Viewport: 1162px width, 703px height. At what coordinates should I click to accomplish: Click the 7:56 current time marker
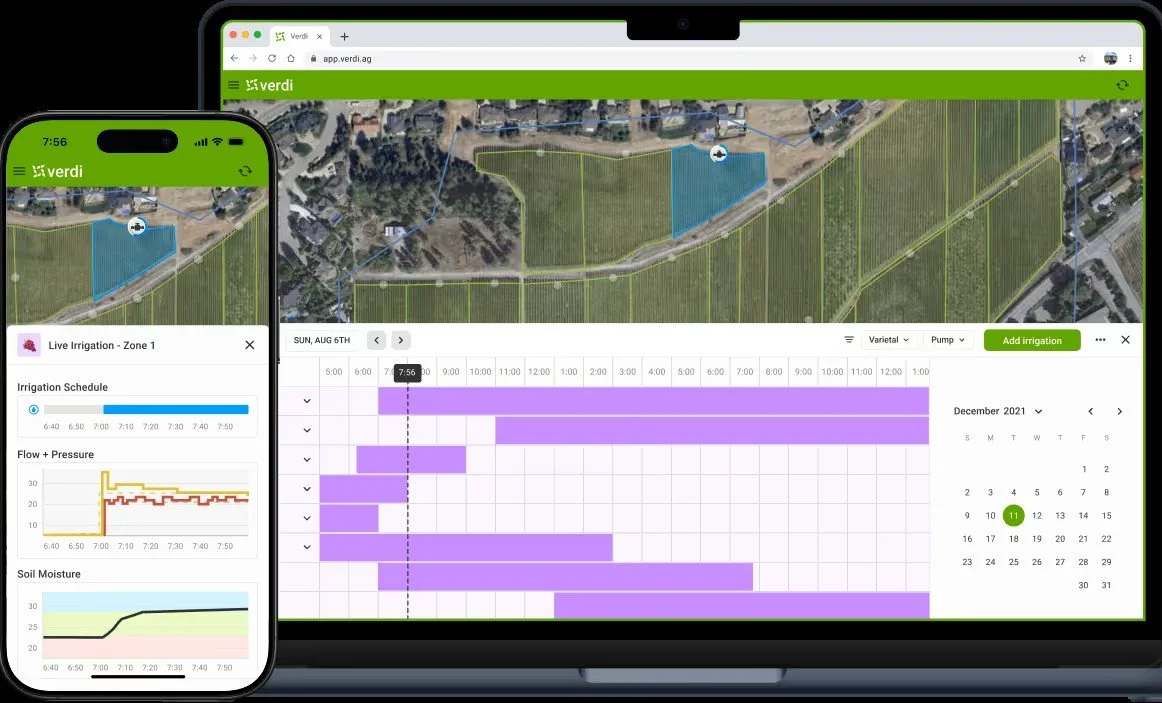click(x=407, y=373)
